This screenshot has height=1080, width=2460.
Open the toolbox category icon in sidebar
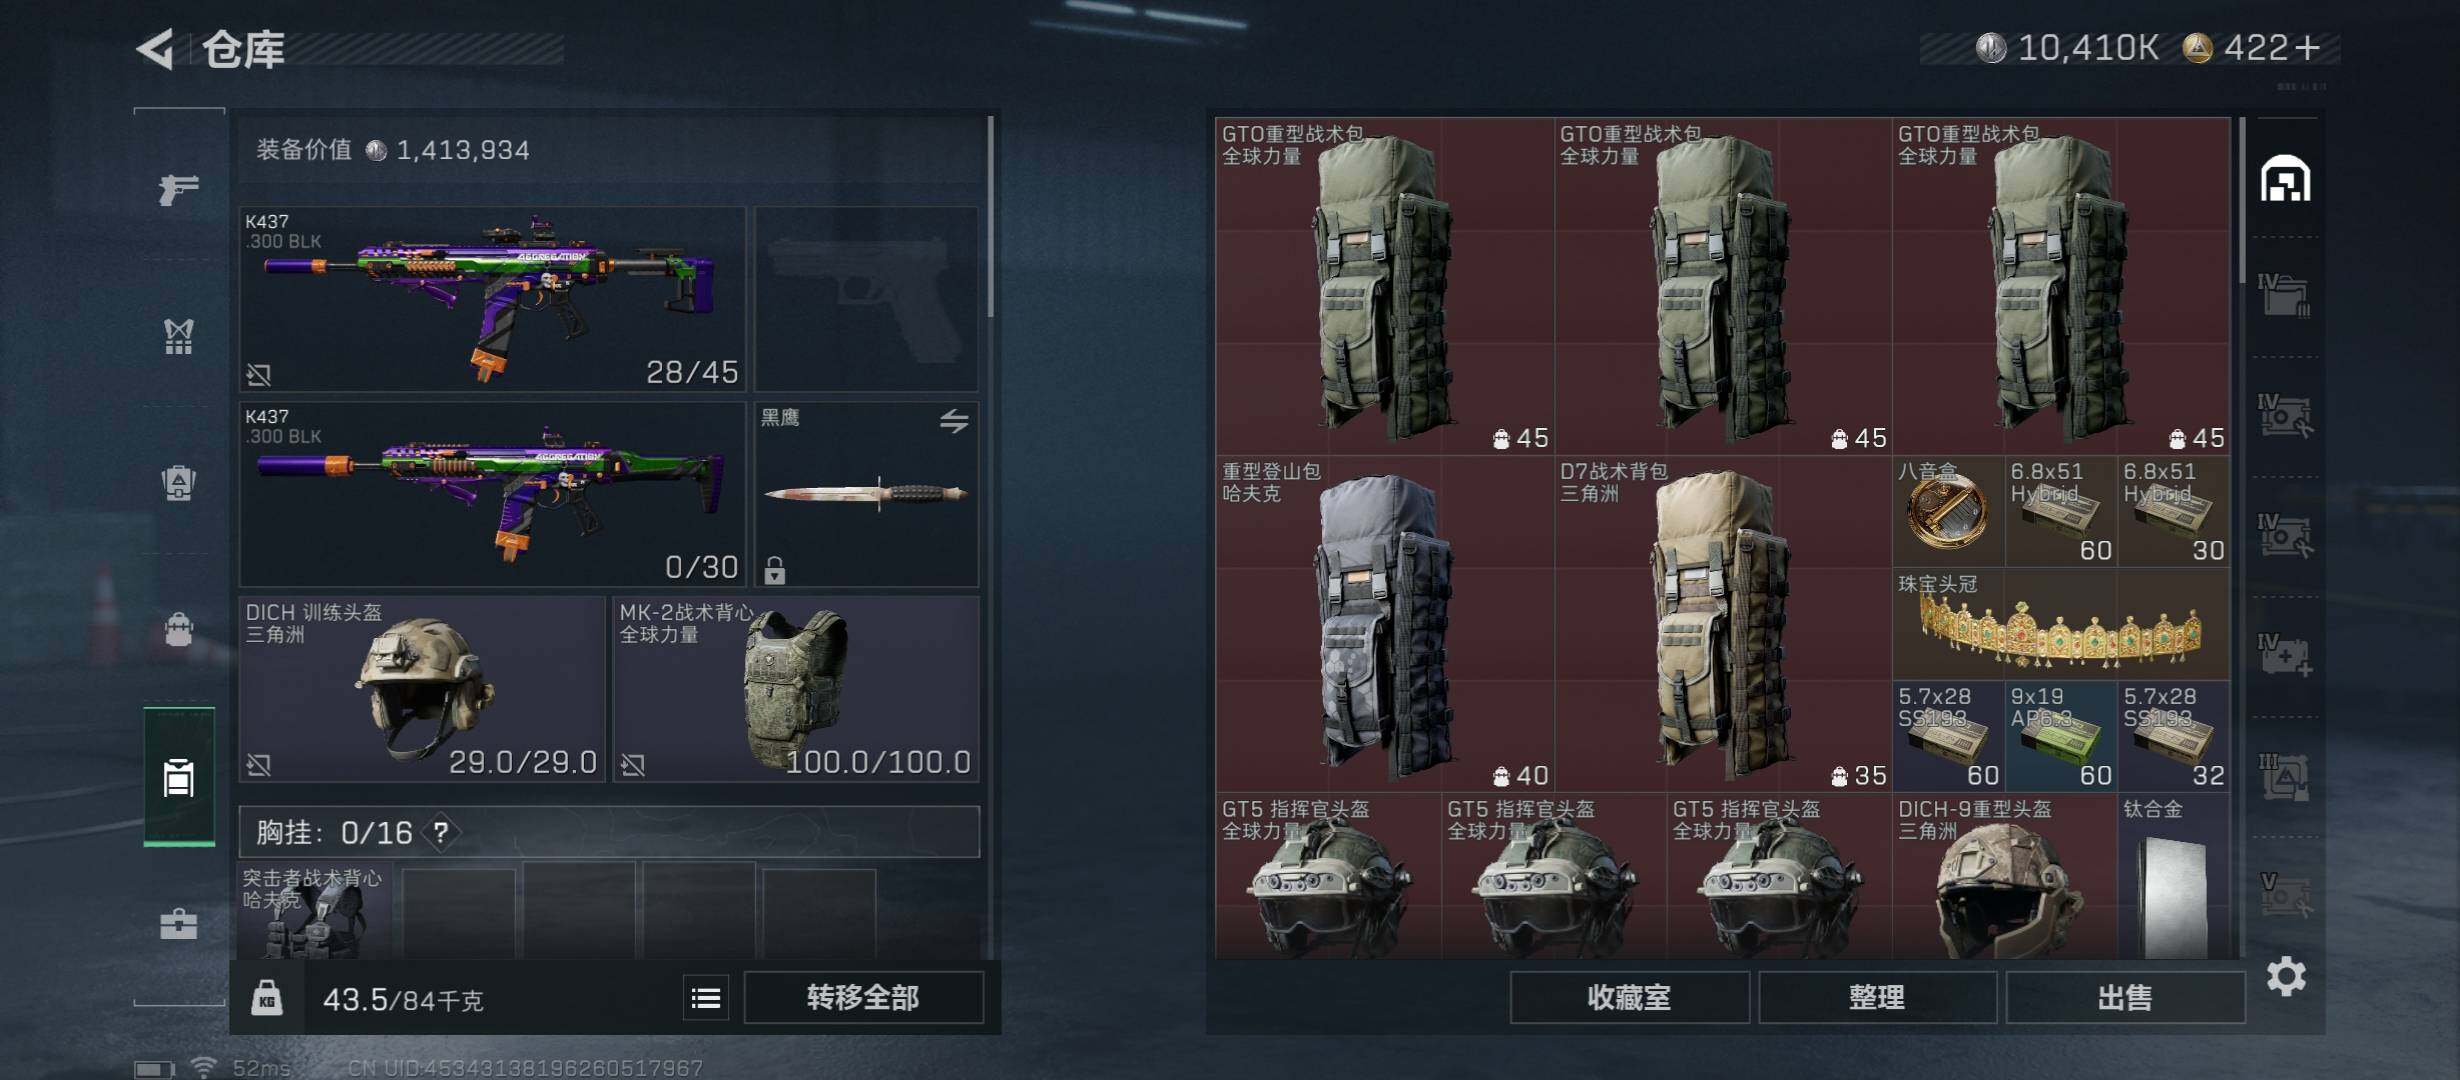point(179,923)
